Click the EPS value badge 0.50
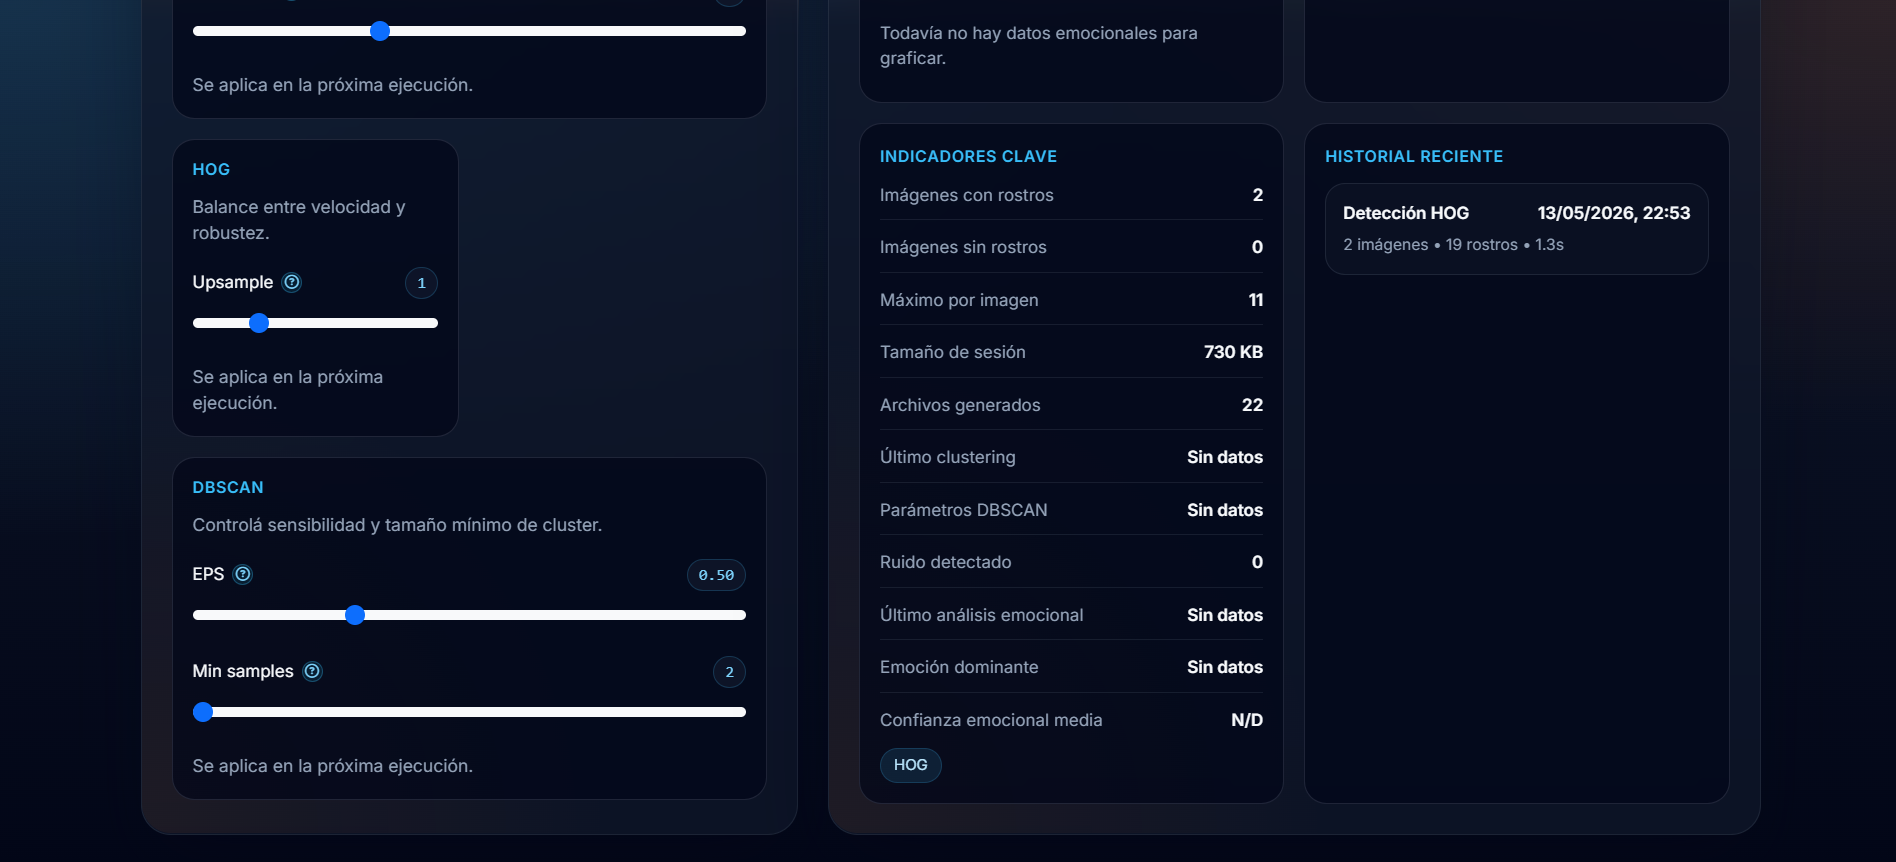 [716, 575]
